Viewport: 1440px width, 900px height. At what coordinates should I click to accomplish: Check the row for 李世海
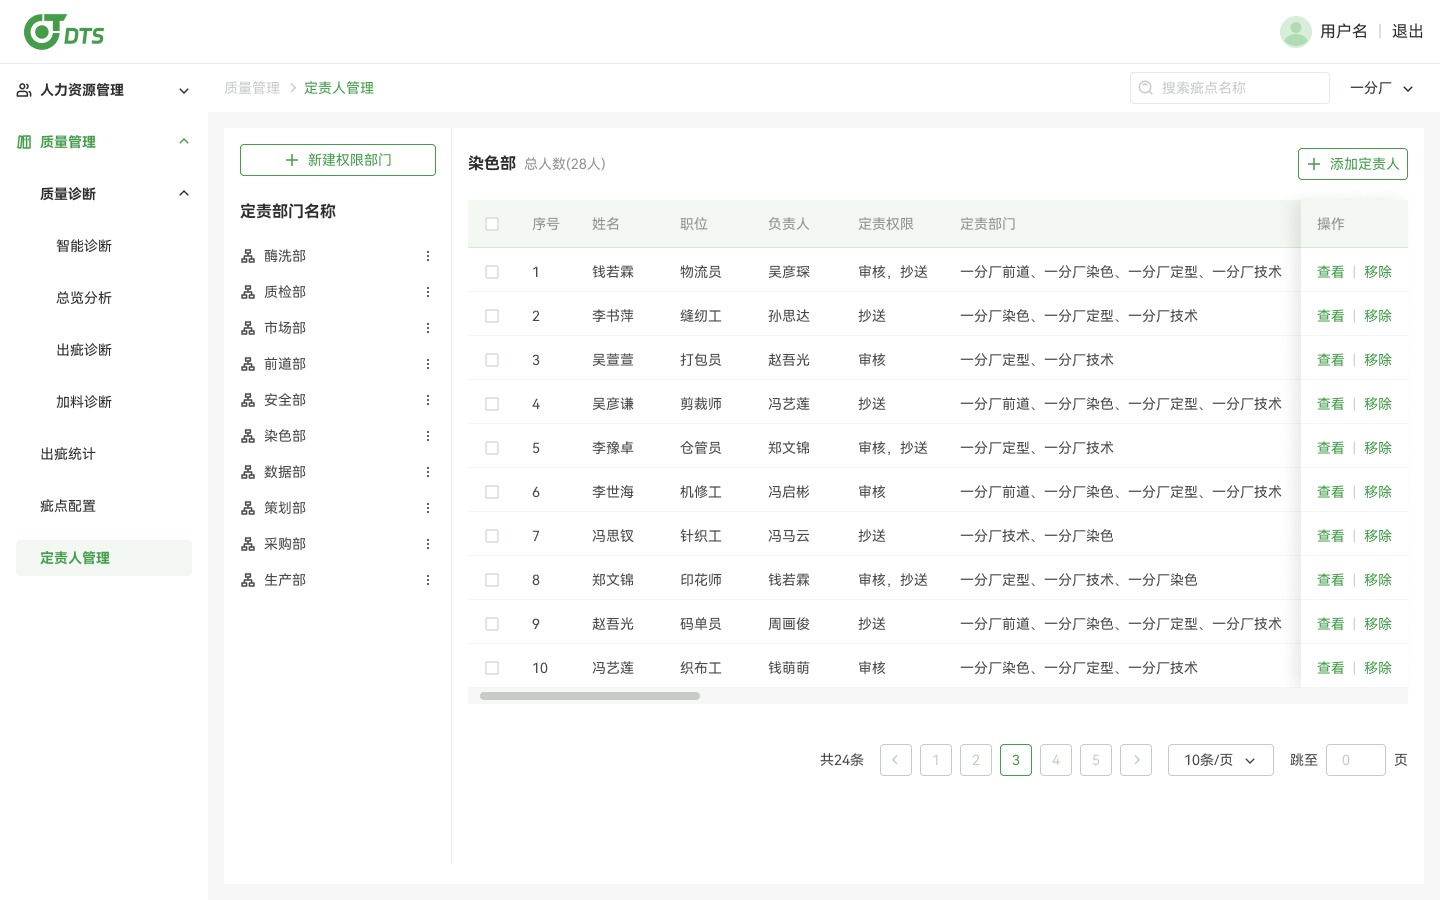coord(492,492)
